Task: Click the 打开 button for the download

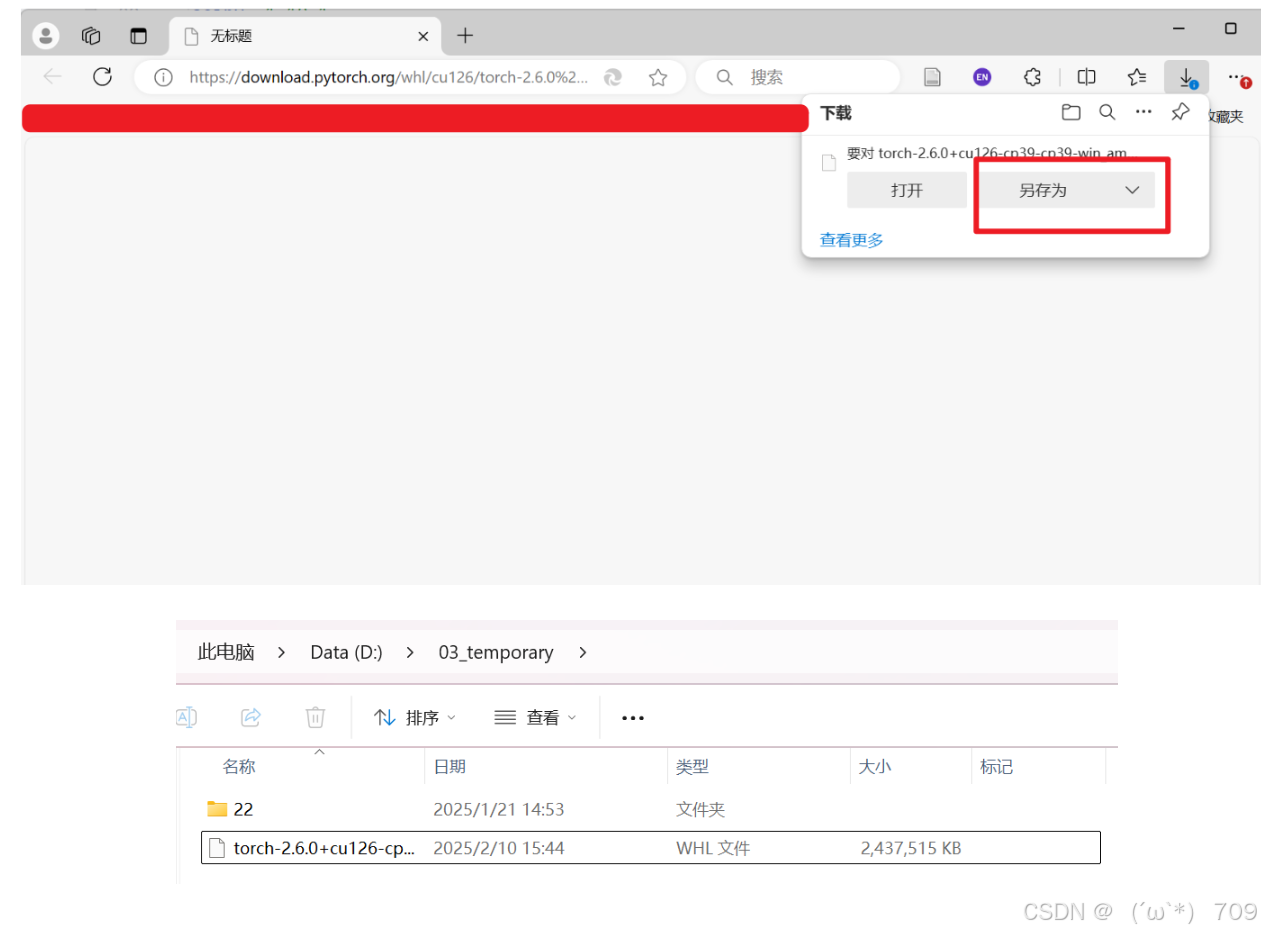Action: coord(906,189)
